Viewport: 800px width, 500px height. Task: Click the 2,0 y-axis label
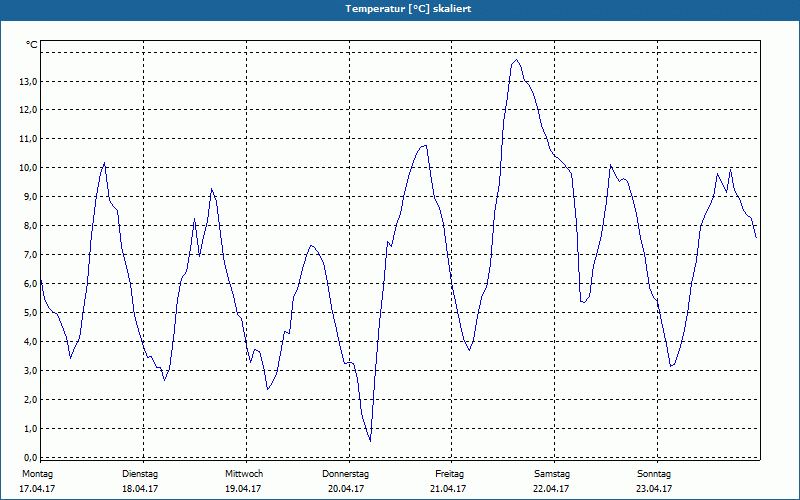pos(30,399)
